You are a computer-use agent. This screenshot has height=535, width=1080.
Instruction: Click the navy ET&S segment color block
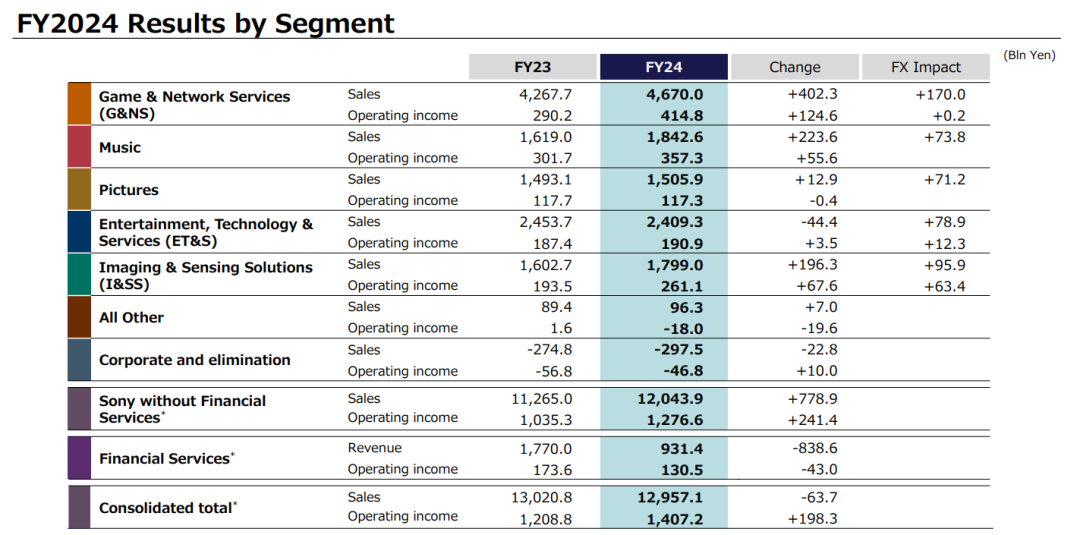tap(79, 232)
